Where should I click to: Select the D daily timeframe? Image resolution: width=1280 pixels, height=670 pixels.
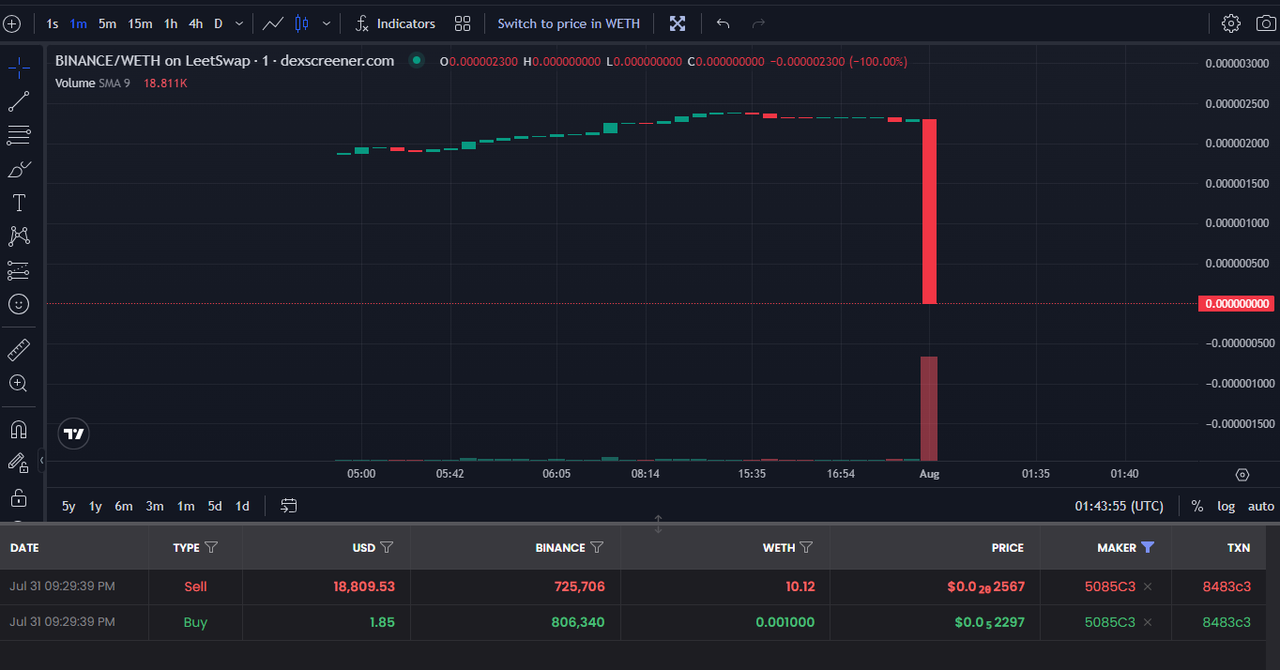click(218, 23)
